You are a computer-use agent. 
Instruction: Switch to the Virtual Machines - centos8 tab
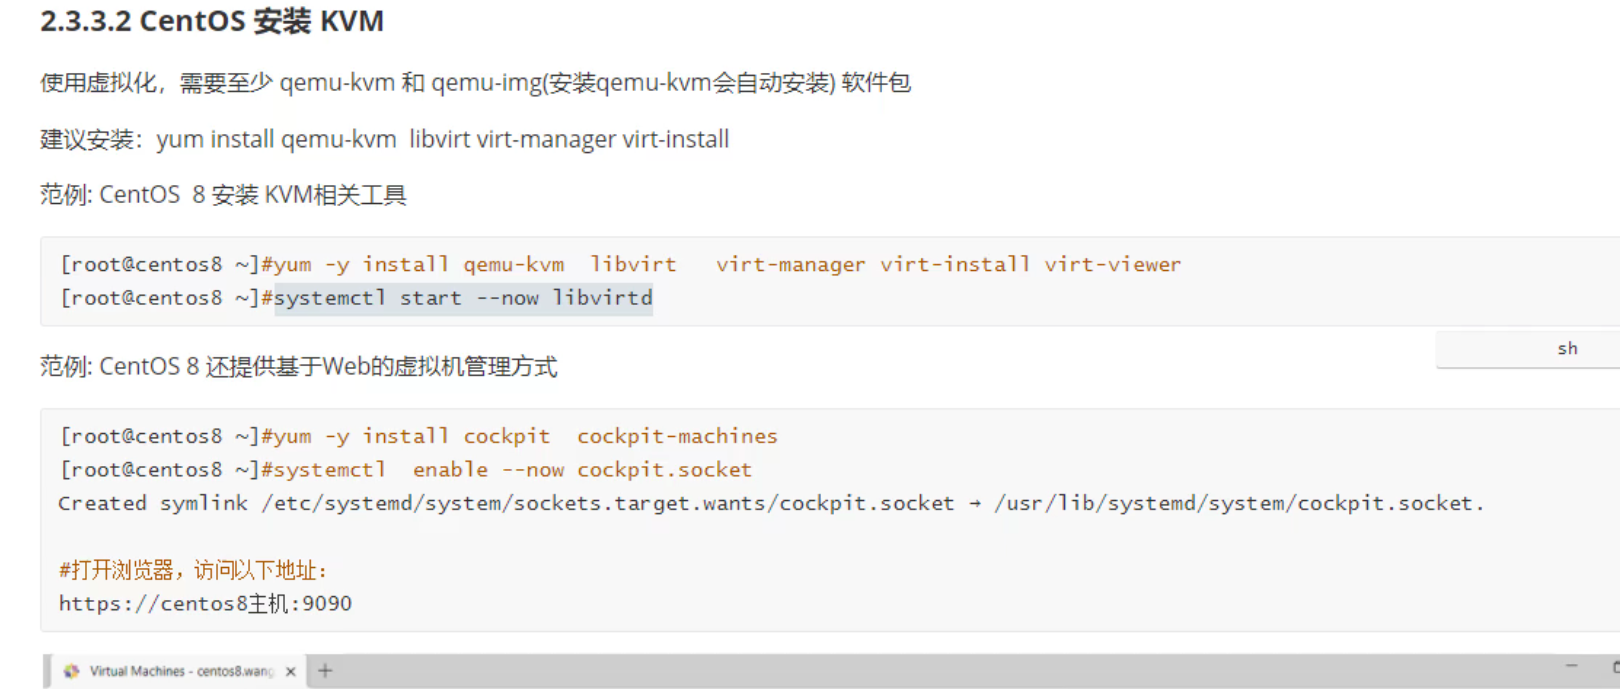click(180, 671)
